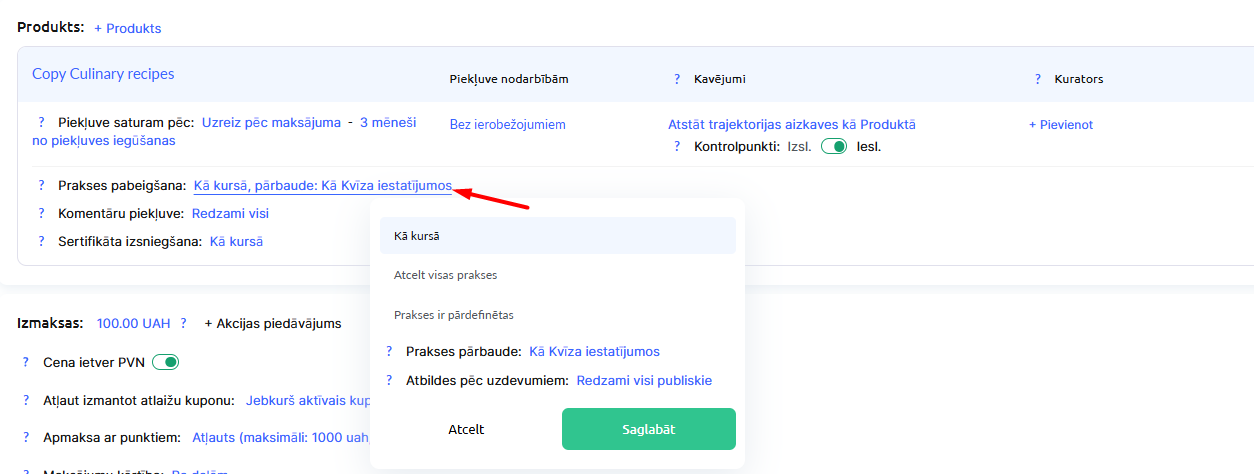Screen dimensions: 1254x474
Task: Open Redzami visi publiskie answers dropdown
Action: click(x=644, y=380)
